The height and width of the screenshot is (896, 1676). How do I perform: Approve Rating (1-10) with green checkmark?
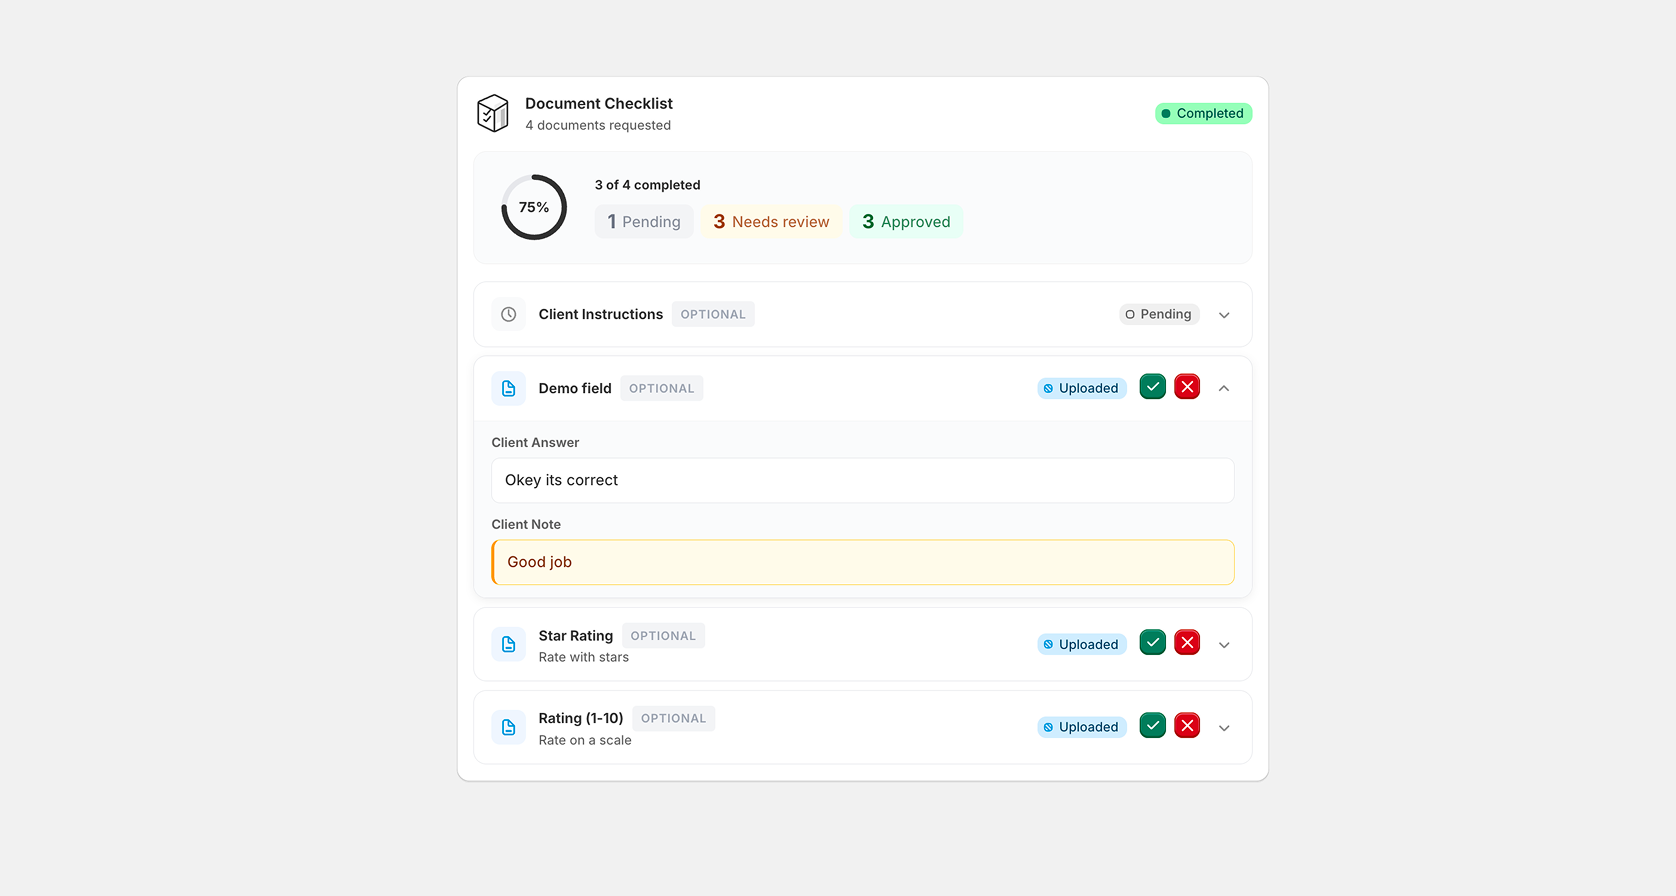1153,726
